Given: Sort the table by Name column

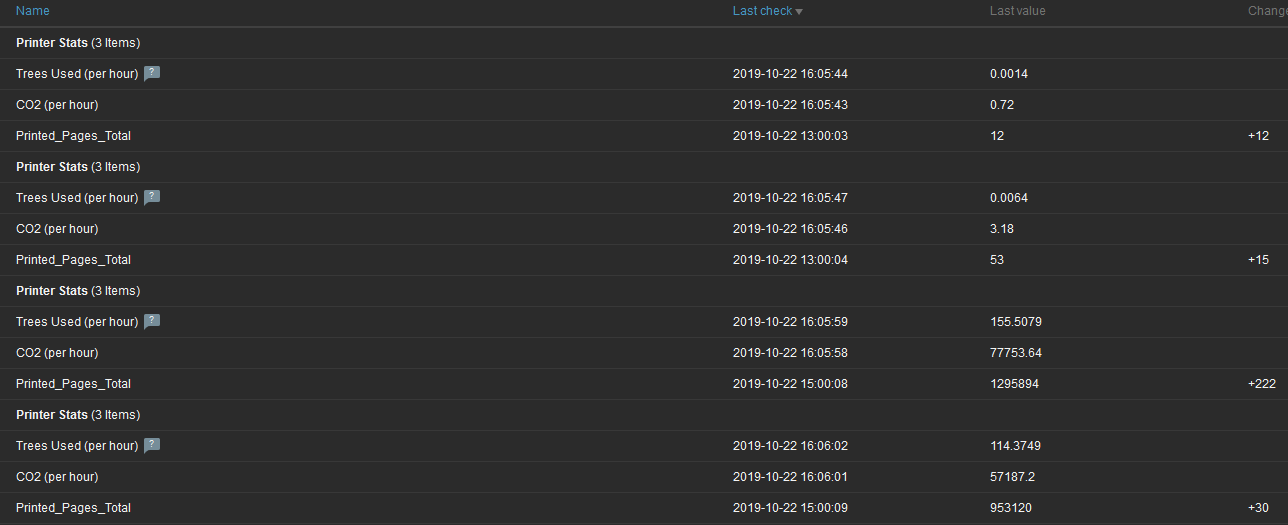Looking at the screenshot, I should point(33,11).
